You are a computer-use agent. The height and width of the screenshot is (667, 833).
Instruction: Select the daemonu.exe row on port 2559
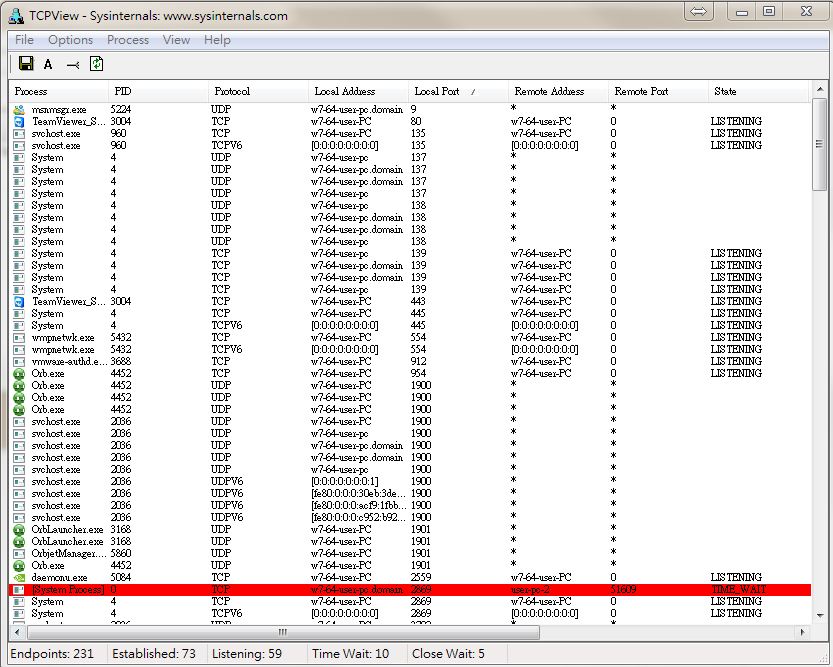(410, 578)
